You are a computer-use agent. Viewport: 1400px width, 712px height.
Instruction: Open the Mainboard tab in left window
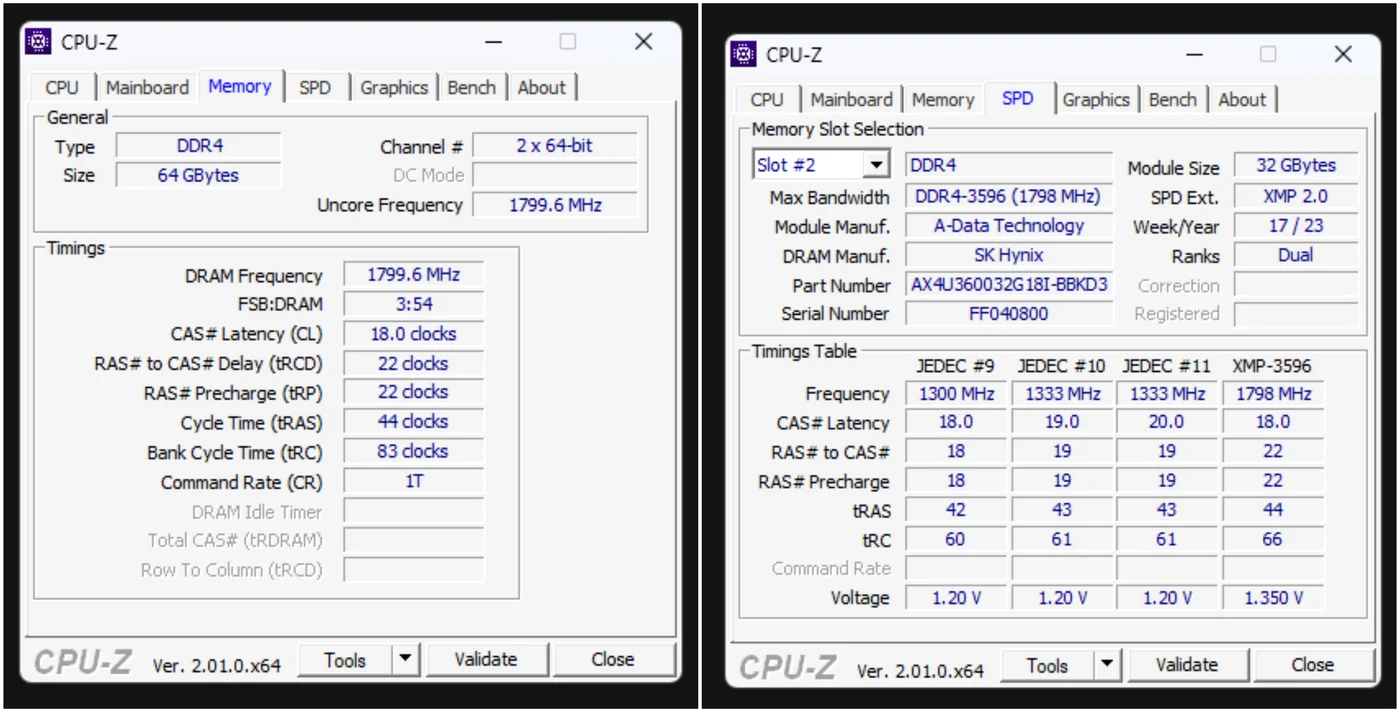pos(147,87)
